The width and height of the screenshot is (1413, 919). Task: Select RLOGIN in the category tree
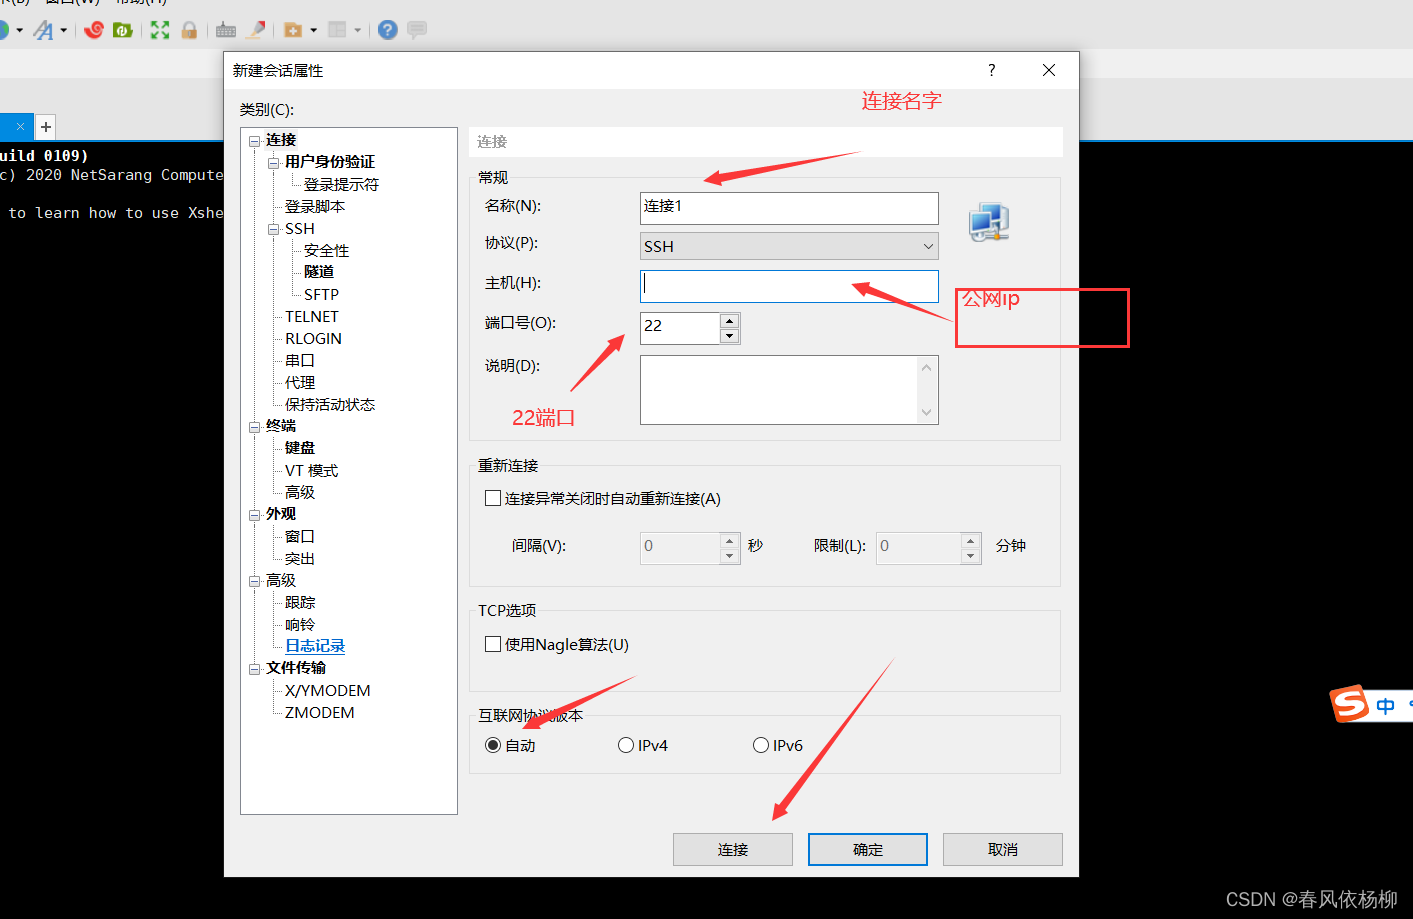(x=313, y=338)
